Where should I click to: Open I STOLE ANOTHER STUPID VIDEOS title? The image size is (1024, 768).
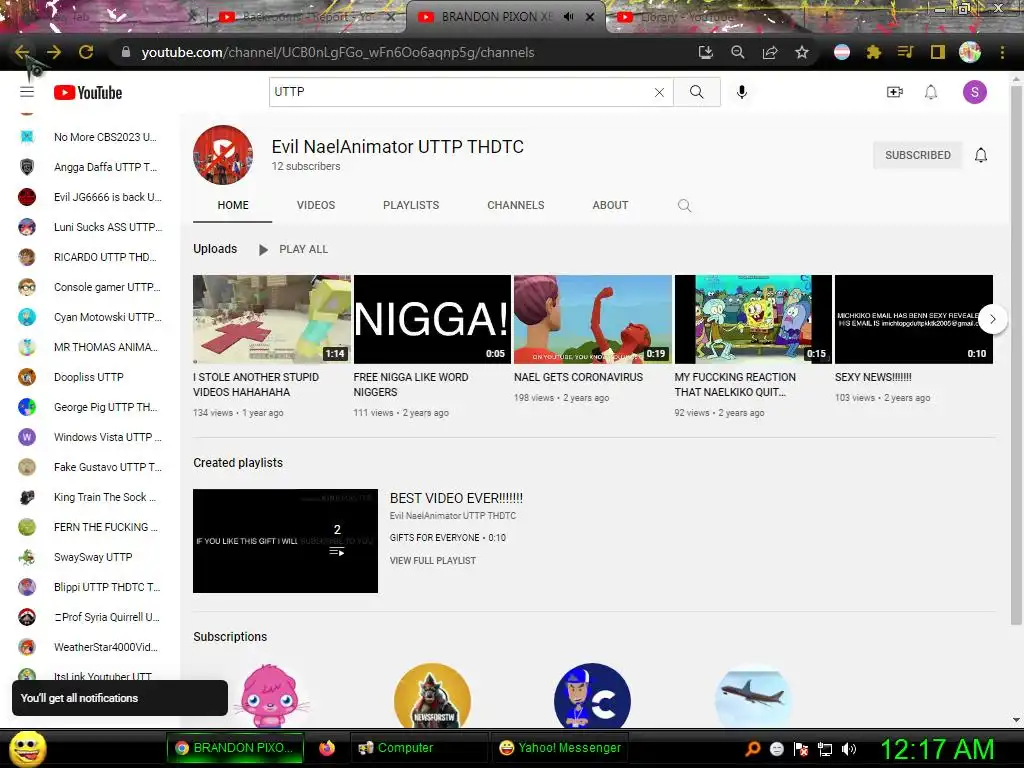(256, 385)
